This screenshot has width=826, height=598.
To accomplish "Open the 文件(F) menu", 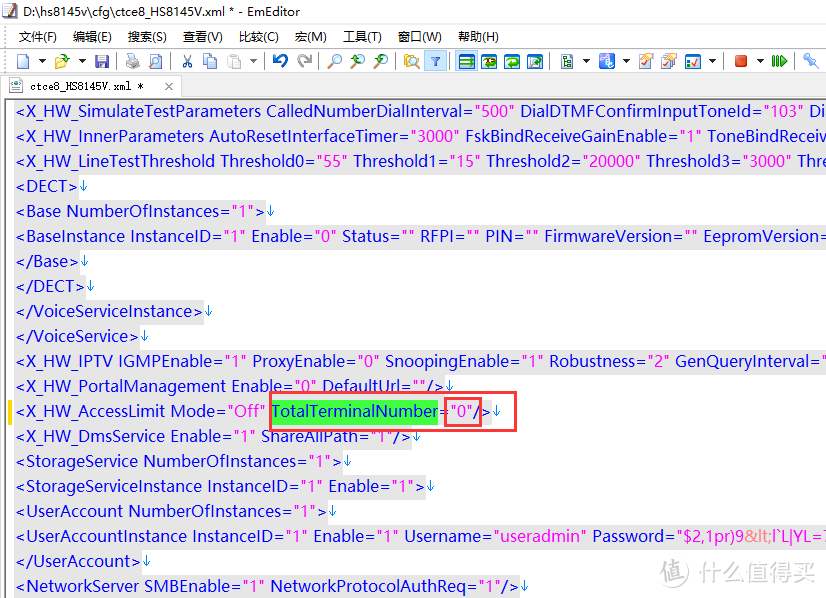I will (x=38, y=36).
